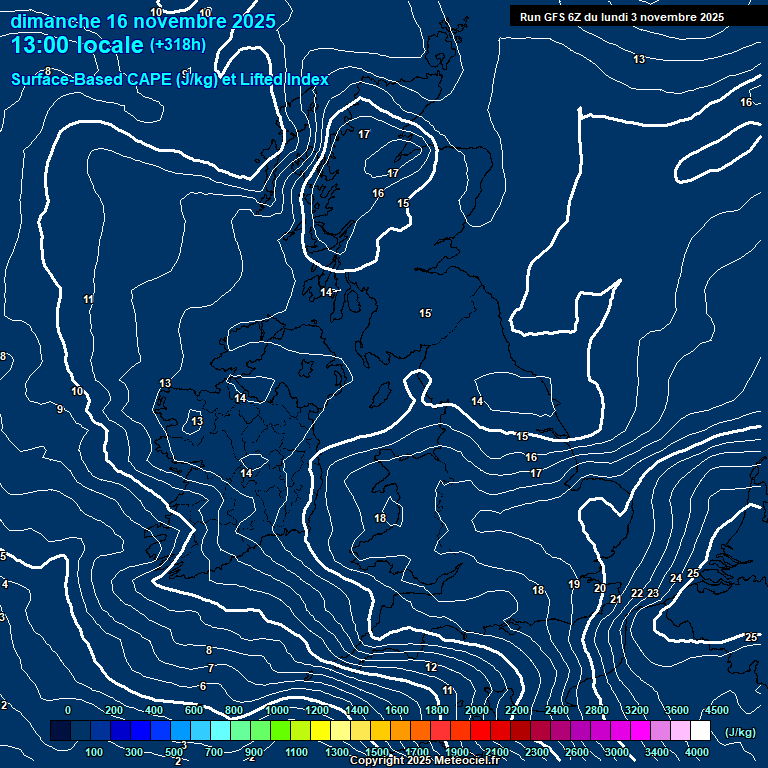The height and width of the screenshot is (768, 768).
Task: Click the '2300' legend value
Action: [537, 752]
